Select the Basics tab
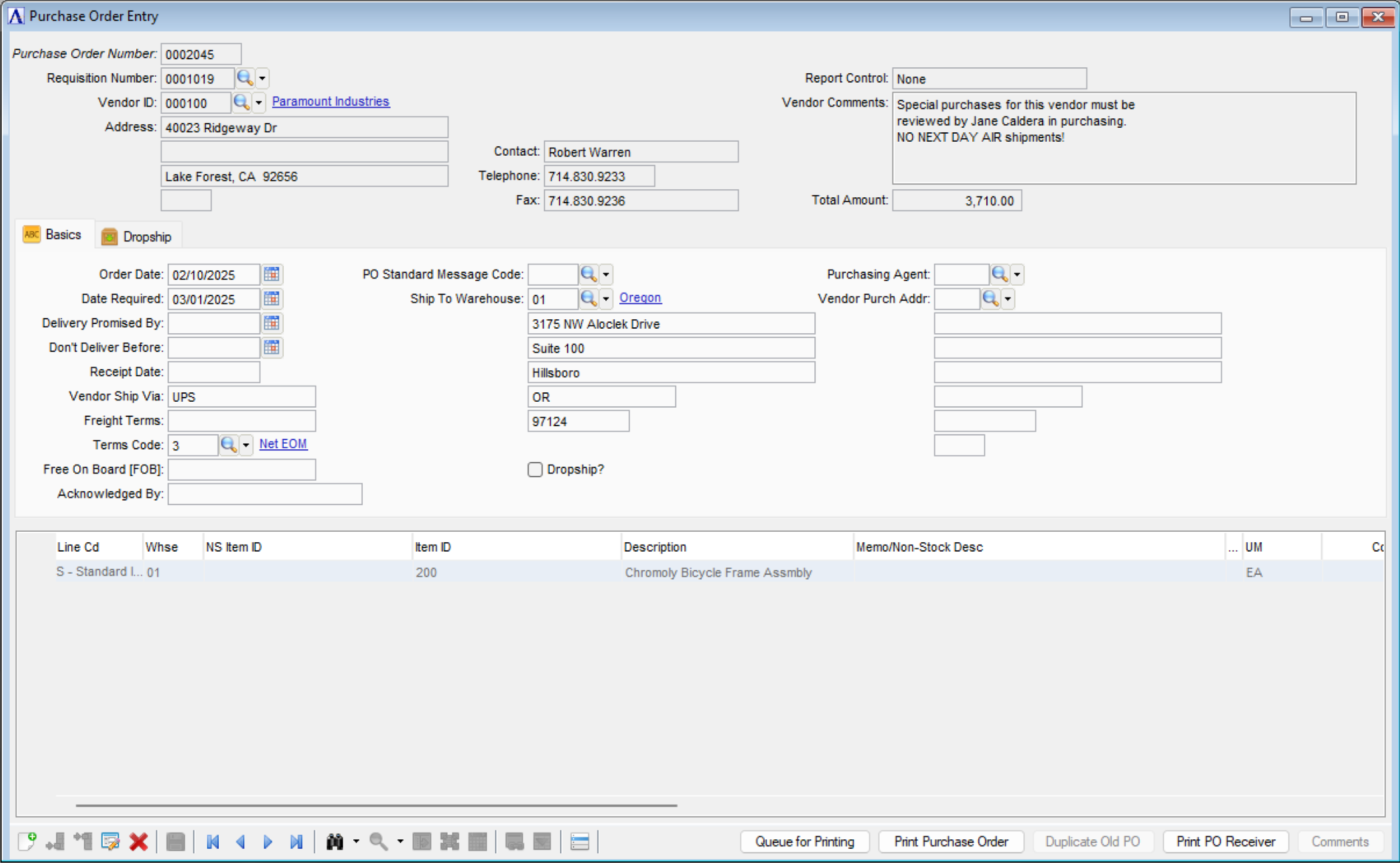The image size is (1400, 863). pyautogui.click(x=56, y=234)
